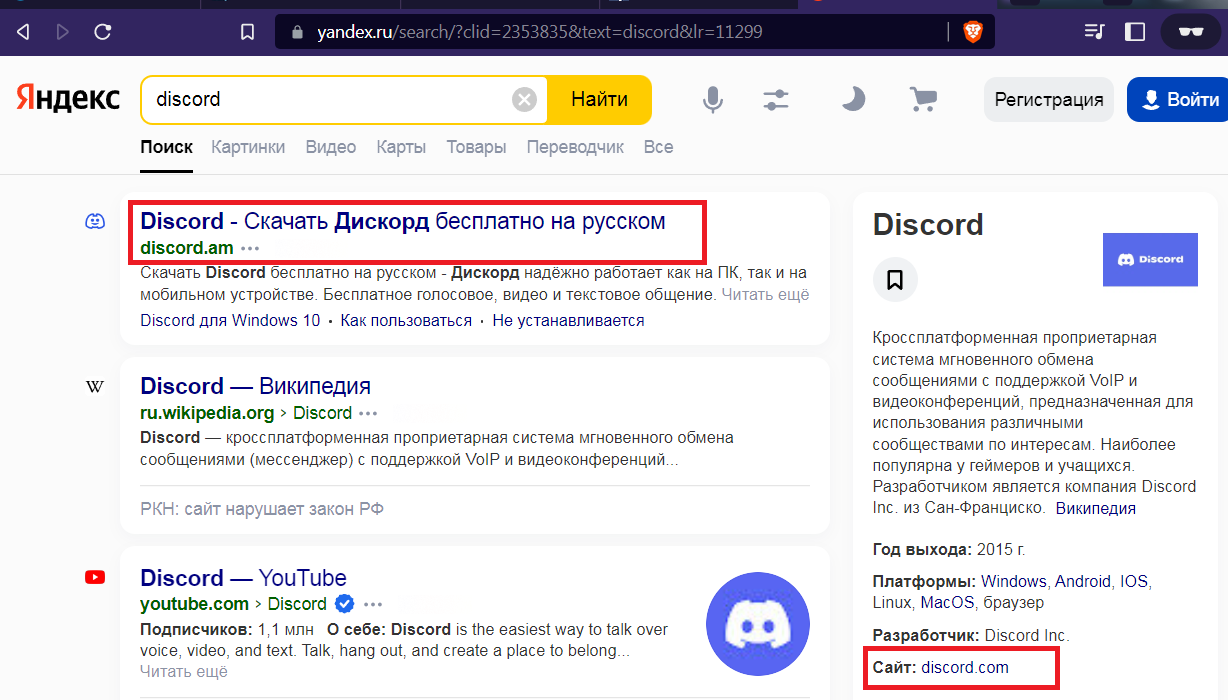
Task: Go back with the browser back arrow
Action: [23, 32]
